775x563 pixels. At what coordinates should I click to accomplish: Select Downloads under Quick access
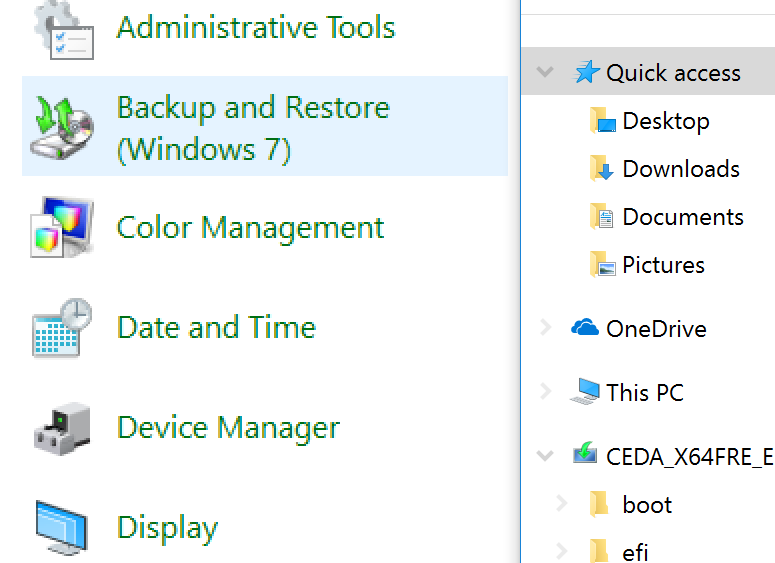pyautogui.click(x=681, y=169)
